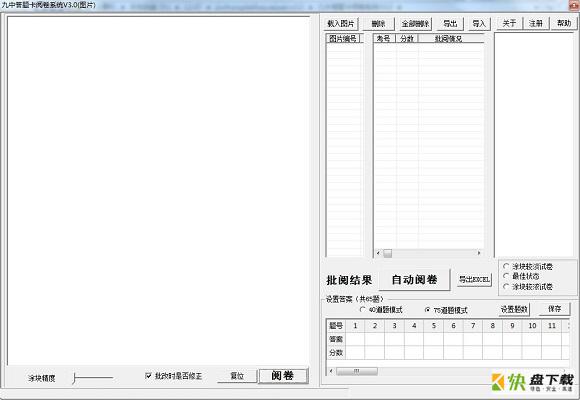
Task: Click the 全部删除 button
Action: click(415, 24)
